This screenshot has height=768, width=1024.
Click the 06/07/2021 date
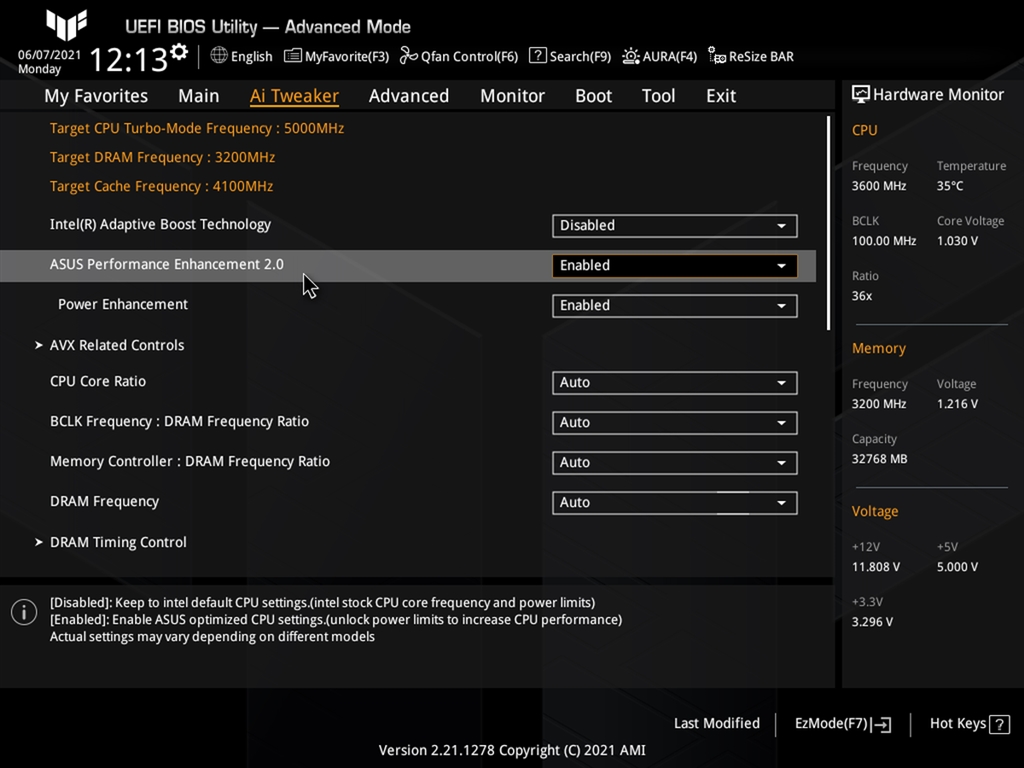(50, 55)
